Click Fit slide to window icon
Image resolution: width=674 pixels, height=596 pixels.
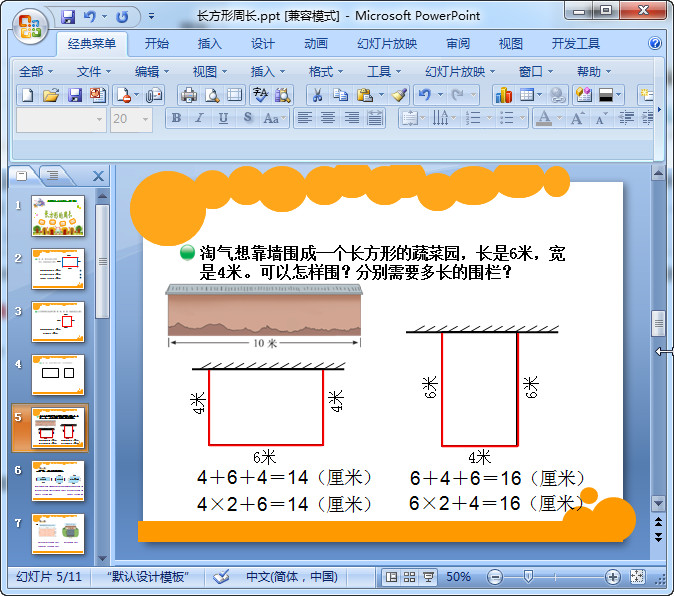click(x=637, y=577)
